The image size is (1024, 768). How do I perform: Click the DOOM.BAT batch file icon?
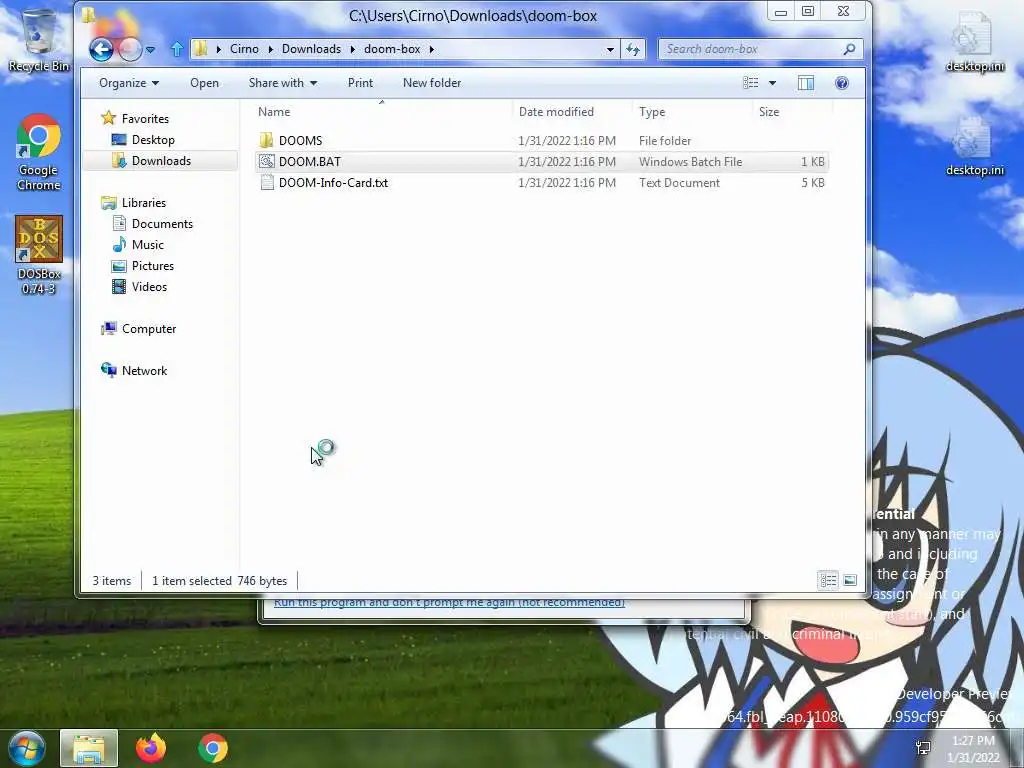pyautogui.click(x=266, y=161)
